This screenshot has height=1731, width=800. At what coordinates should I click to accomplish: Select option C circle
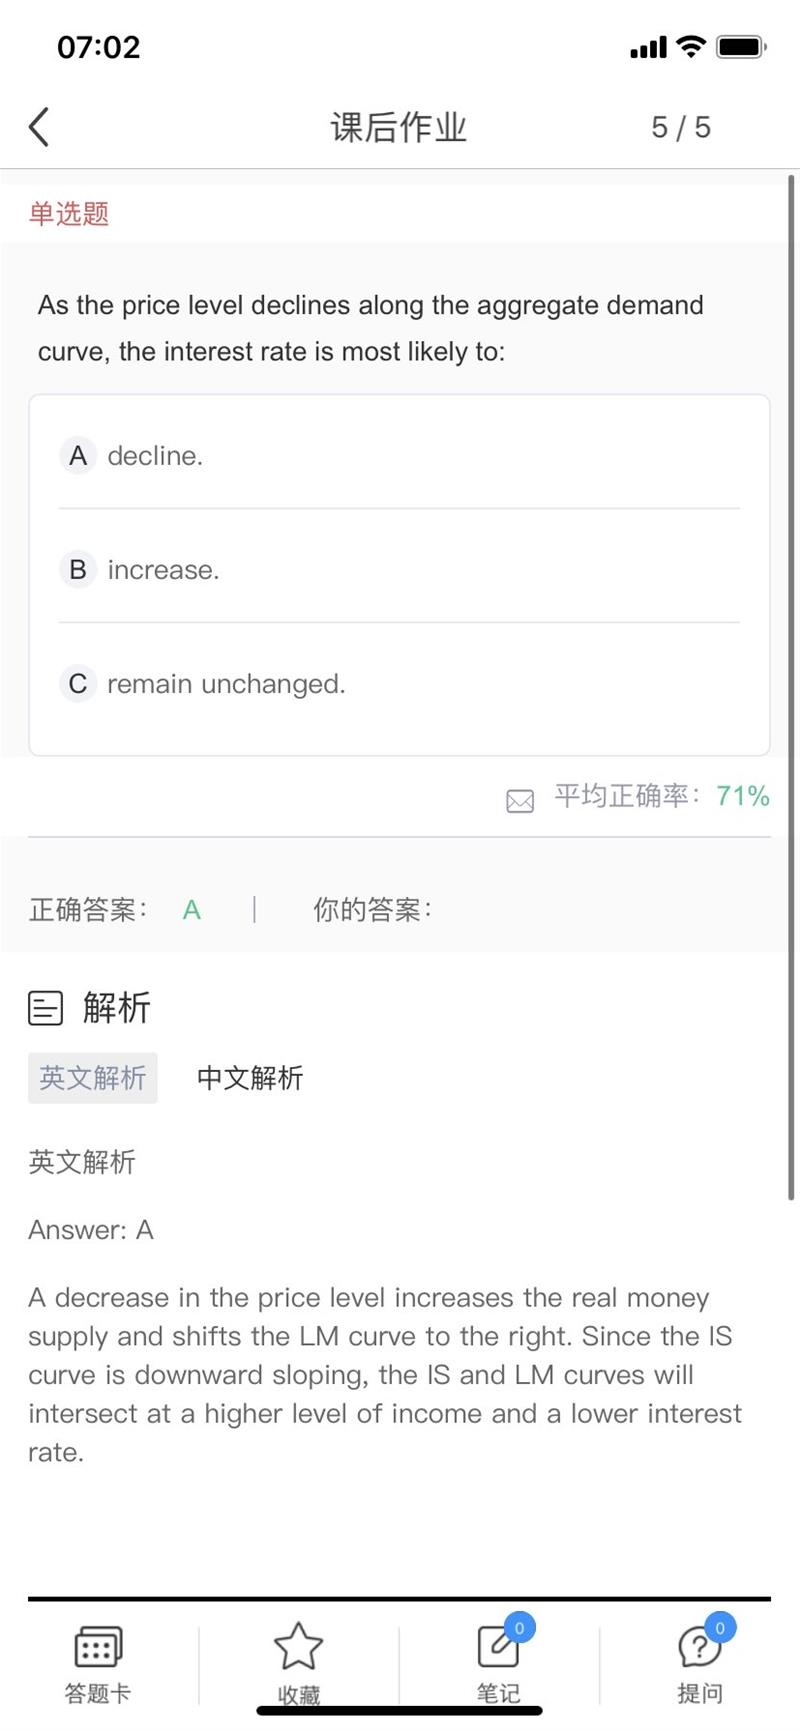(78, 684)
